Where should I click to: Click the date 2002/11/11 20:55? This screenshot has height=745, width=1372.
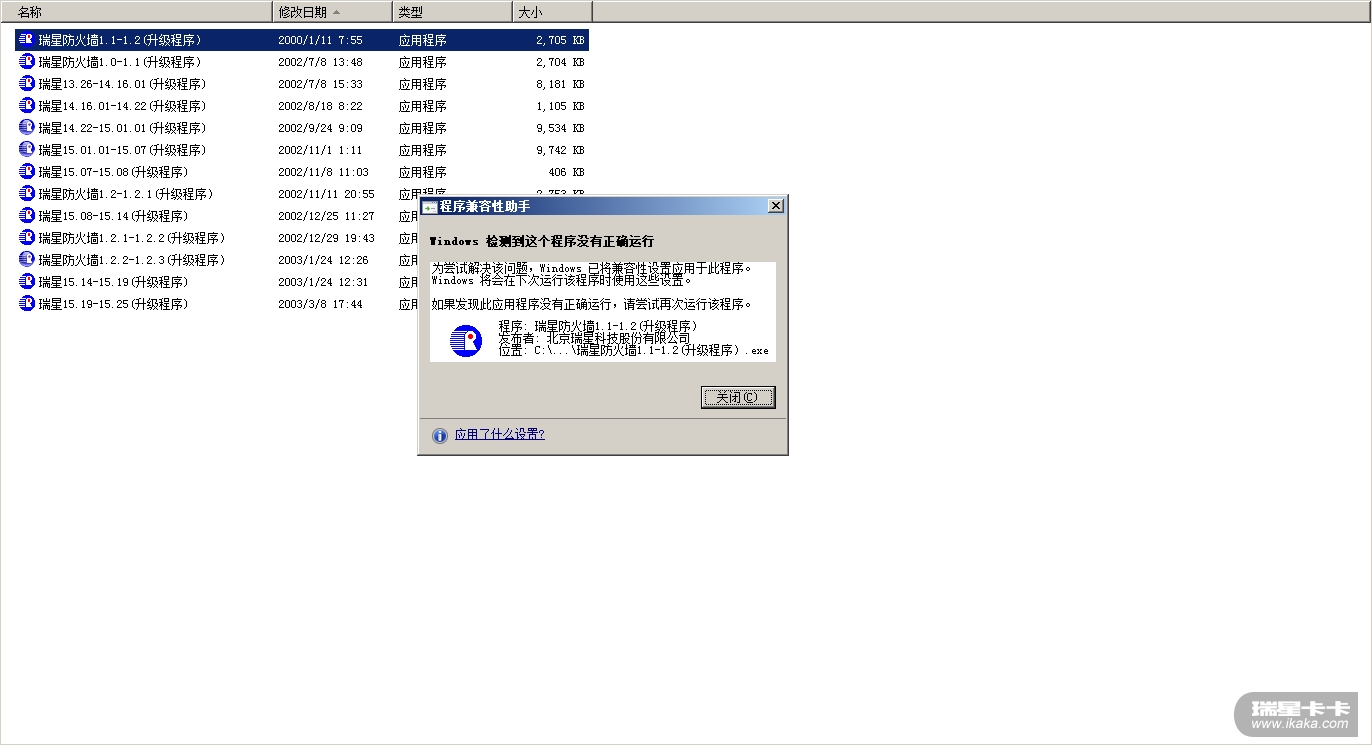click(x=326, y=195)
